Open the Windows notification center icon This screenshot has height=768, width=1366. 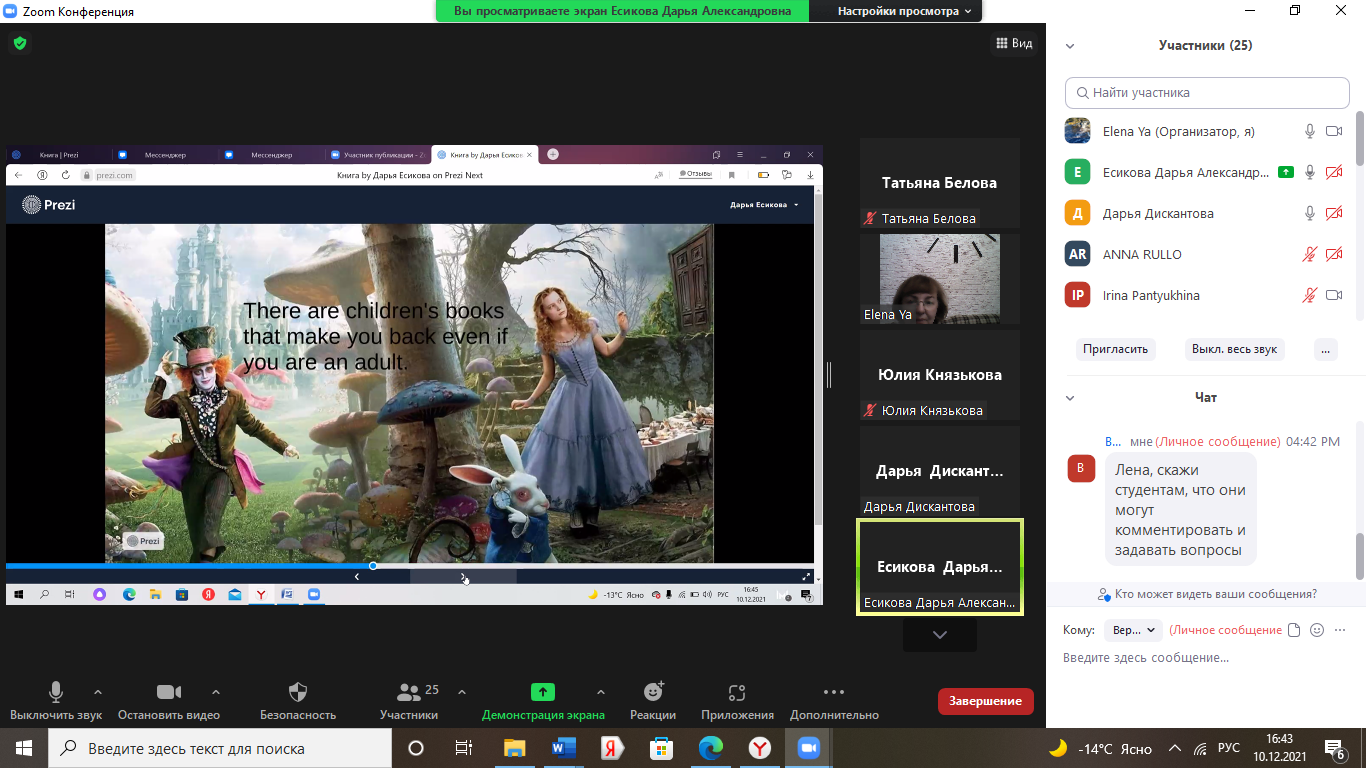(1335, 749)
